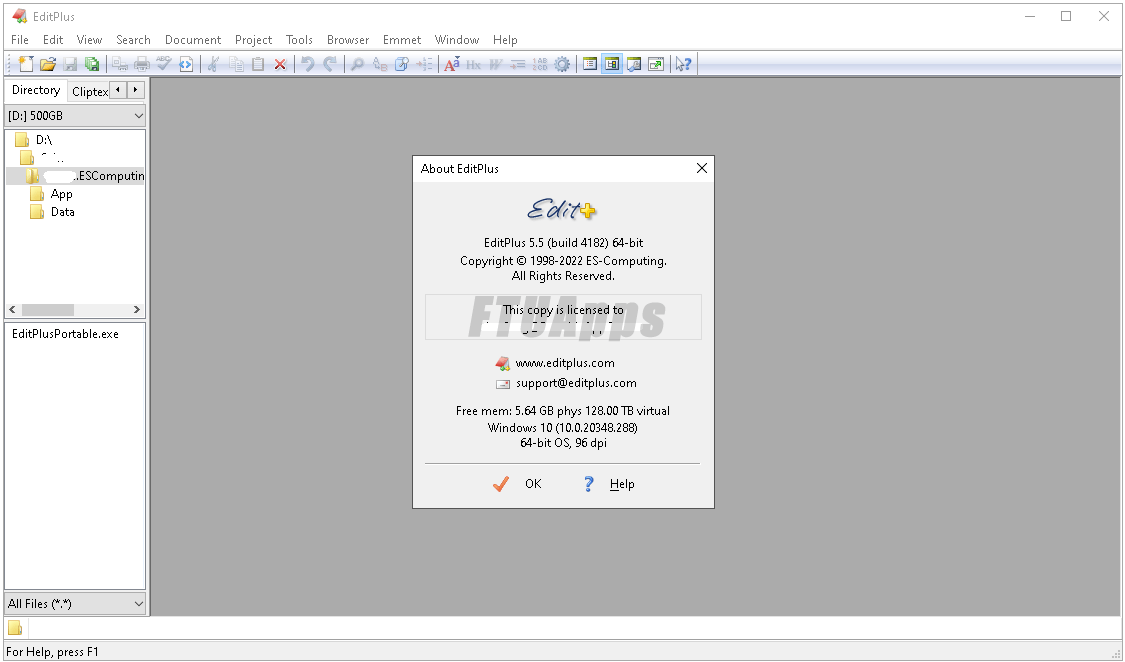Open the Document menu
1125x662 pixels.
click(193, 39)
